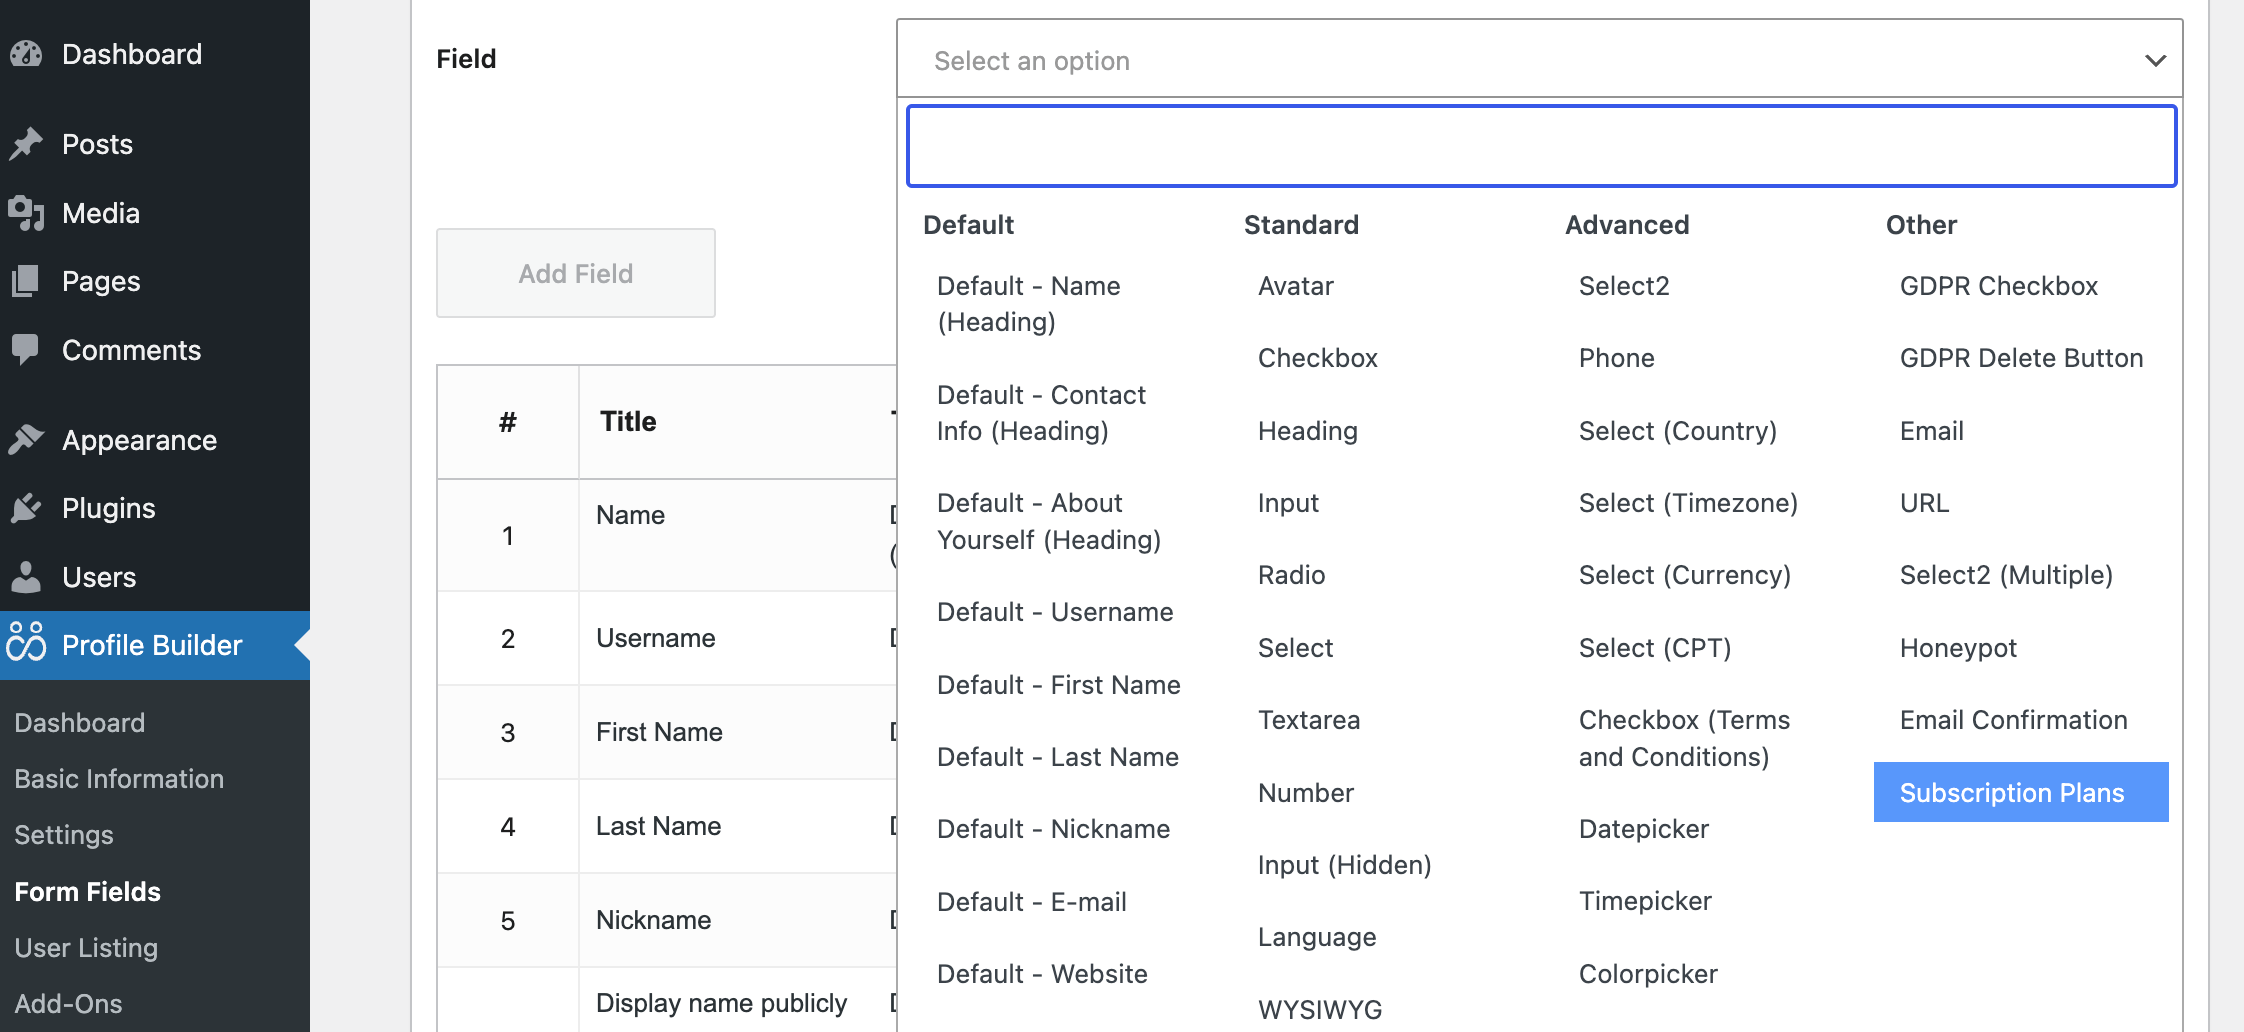Screen dimensions: 2244x1032
Task: Choose Honeypot field type
Action: pos(1958,648)
